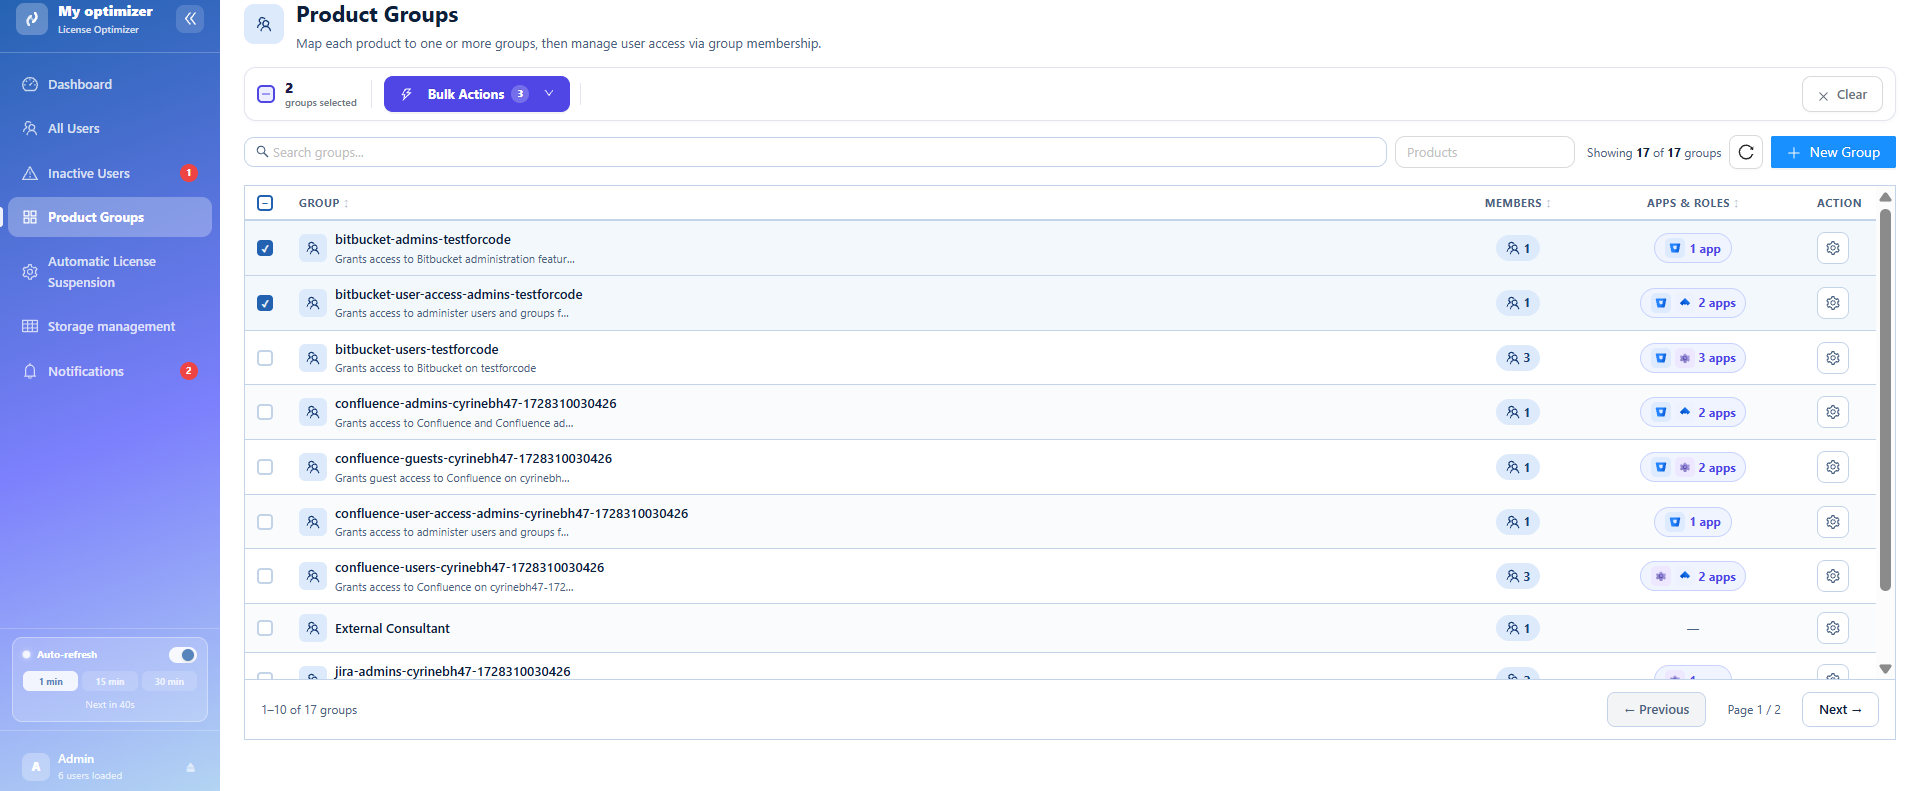1919x791 pixels.
Task: Click 1 app badge of confluence-user-access-admins-cyrinebh47
Action: point(1693,522)
